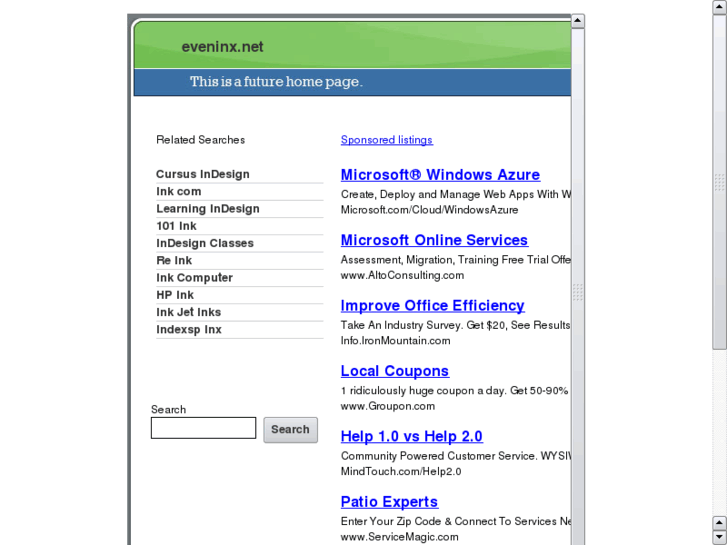Click the www.AltoConsulting.com URL text
Viewport: 727px width, 545px height.
[402, 275]
